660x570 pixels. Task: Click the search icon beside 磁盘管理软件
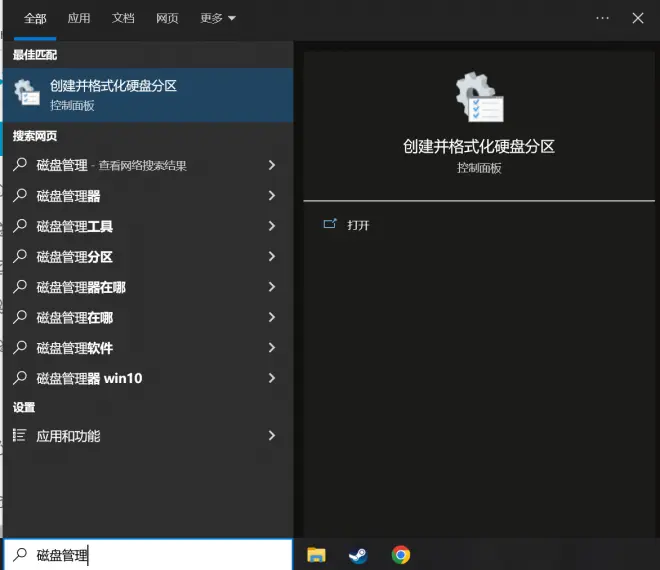[20, 347]
